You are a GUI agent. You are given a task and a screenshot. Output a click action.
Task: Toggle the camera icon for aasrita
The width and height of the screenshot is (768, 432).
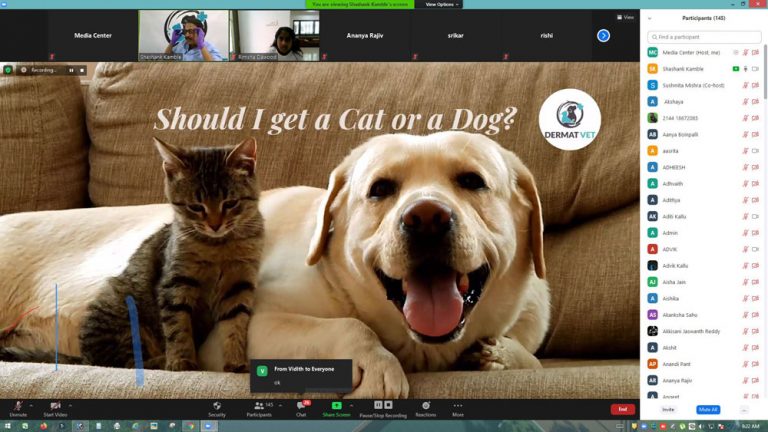pos(755,151)
